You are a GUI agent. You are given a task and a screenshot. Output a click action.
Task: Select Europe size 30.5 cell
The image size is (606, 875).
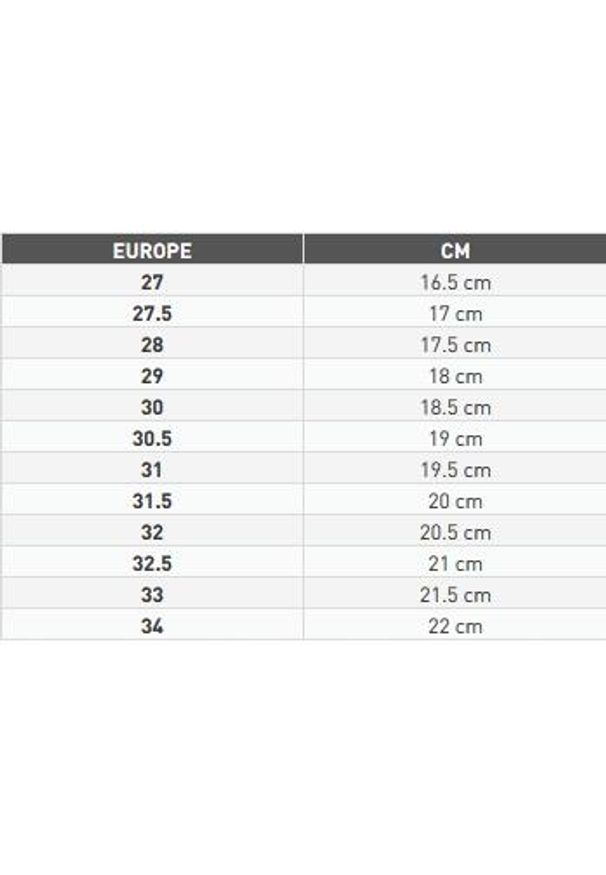click(152, 438)
